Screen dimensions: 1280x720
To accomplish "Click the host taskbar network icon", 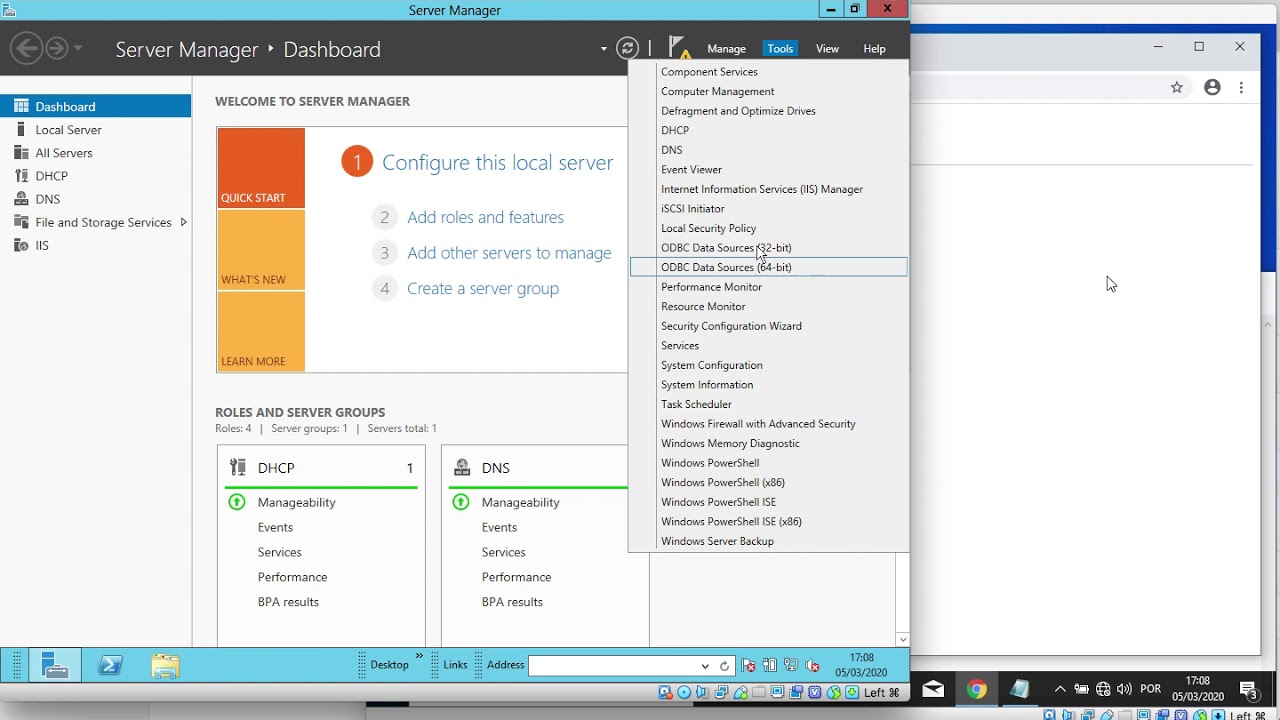I will [1103, 689].
